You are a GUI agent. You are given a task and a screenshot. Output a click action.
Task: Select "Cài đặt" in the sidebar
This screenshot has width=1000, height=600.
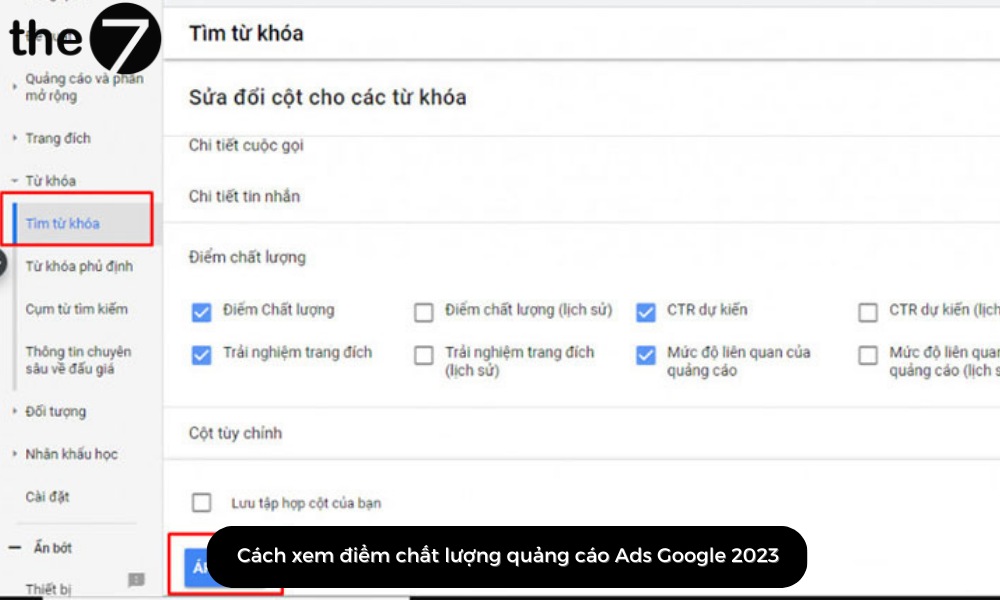pyautogui.click(x=50, y=496)
